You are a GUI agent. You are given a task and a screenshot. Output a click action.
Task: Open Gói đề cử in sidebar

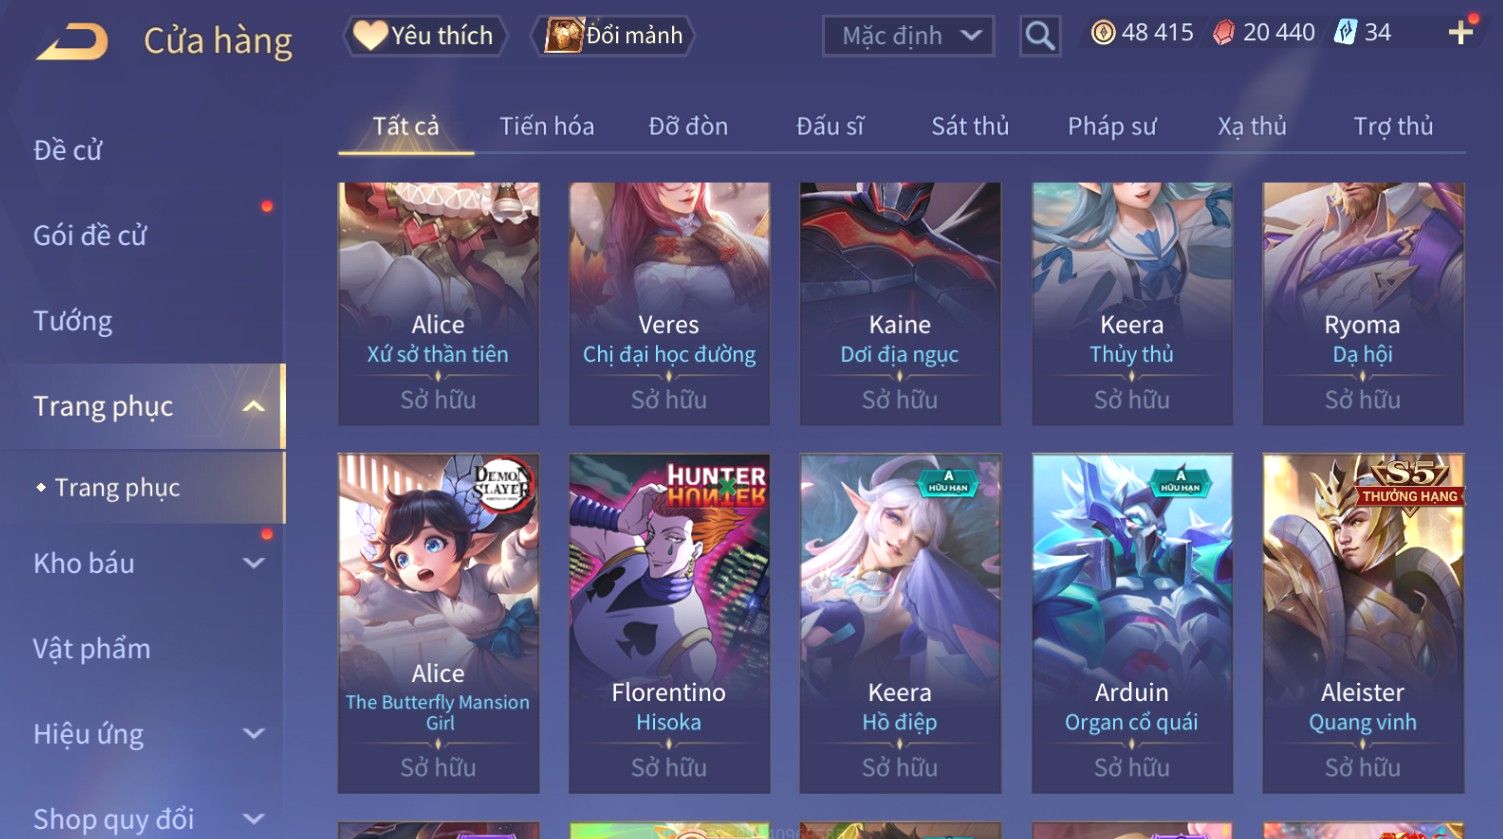(x=90, y=235)
